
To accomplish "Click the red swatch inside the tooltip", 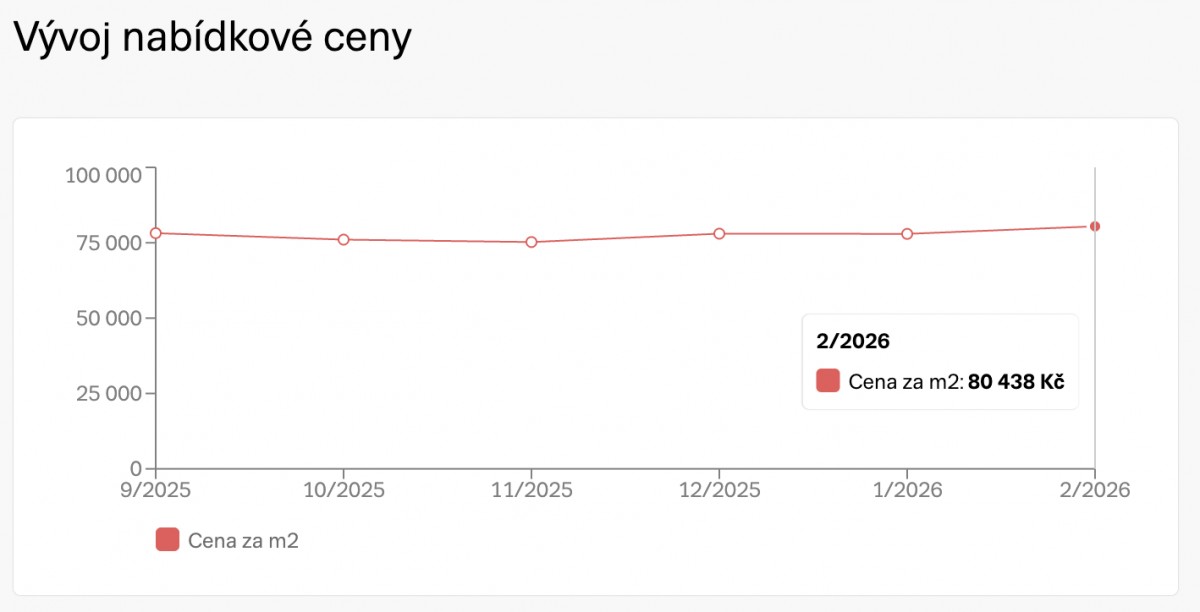I will click(828, 381).
